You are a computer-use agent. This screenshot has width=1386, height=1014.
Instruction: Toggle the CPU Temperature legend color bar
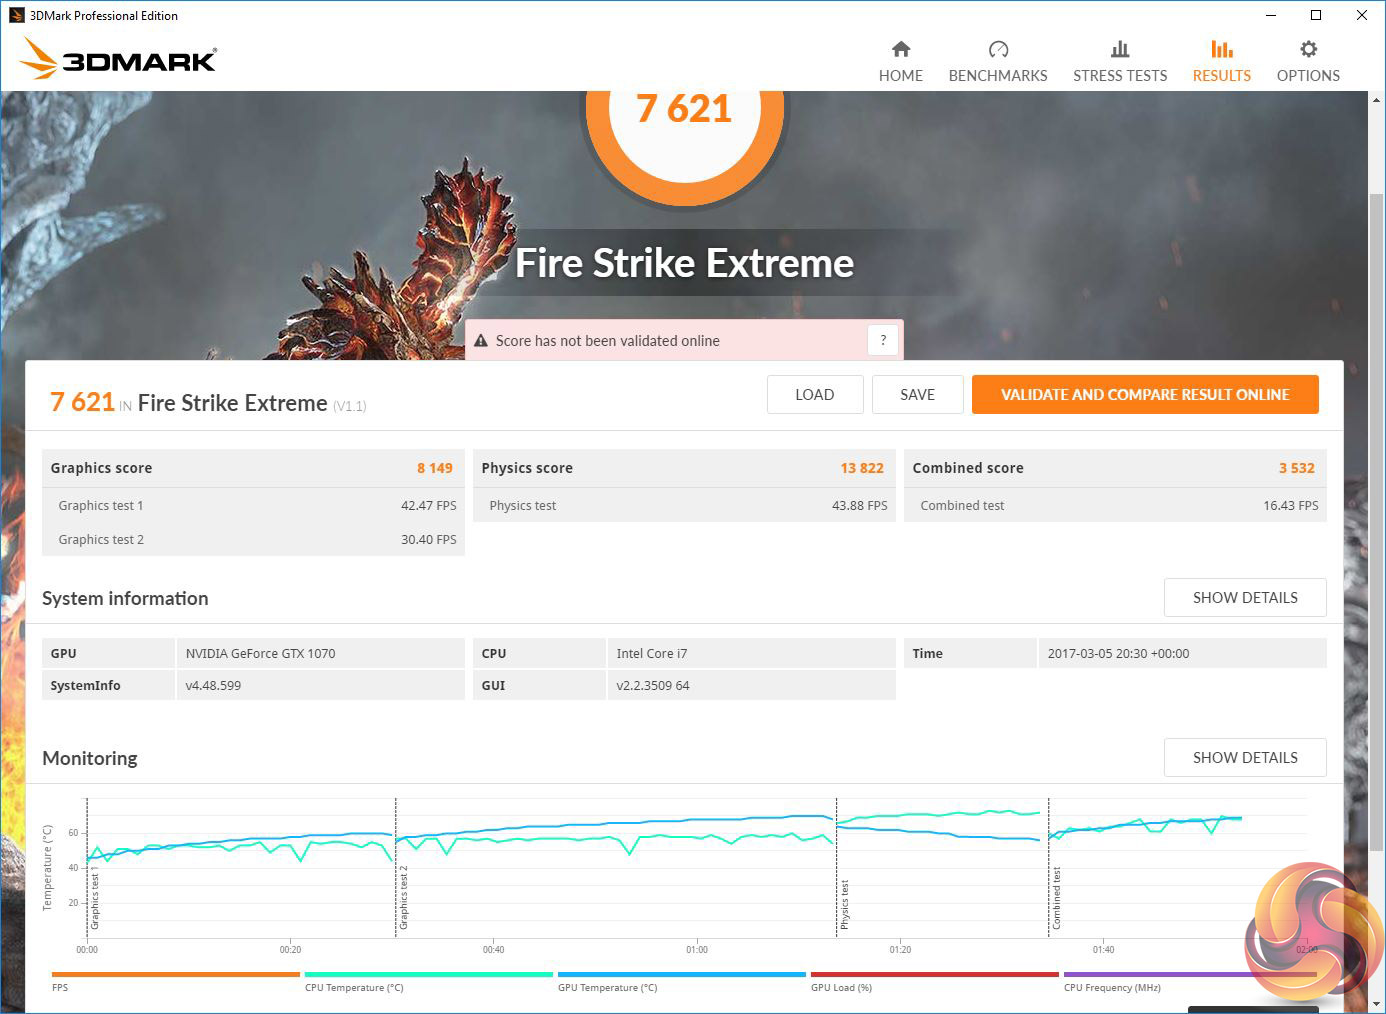pyautogui.click(x=429, y=974)
